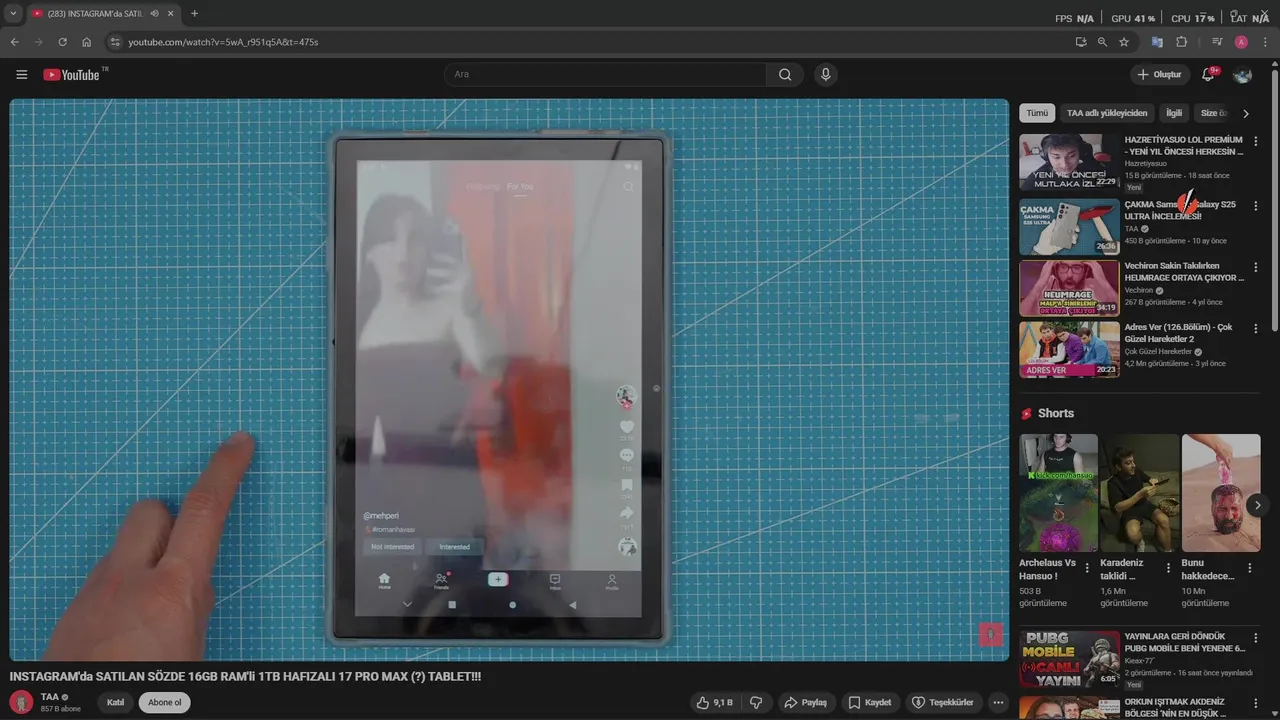This screenshot has width=1280, height=720.
Task: Click the Teşekkürler thanks button
Action: point(943,702)
